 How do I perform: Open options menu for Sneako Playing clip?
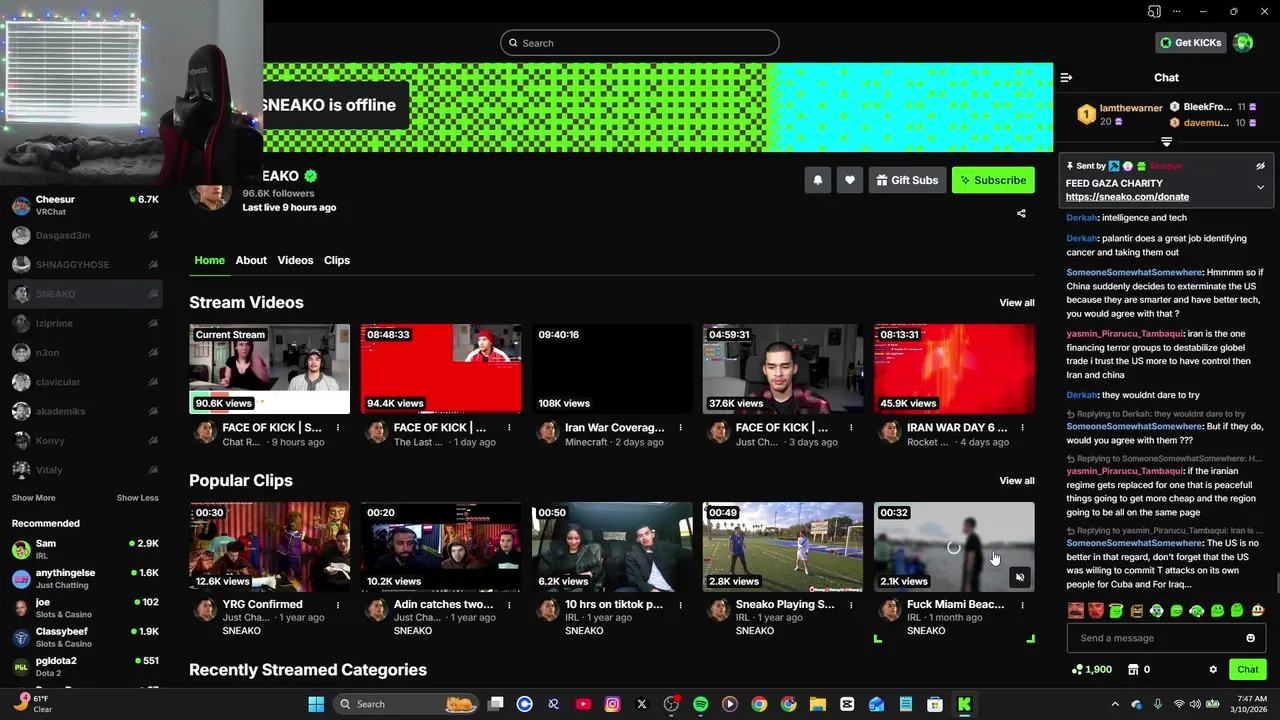(x=851, y=605)
